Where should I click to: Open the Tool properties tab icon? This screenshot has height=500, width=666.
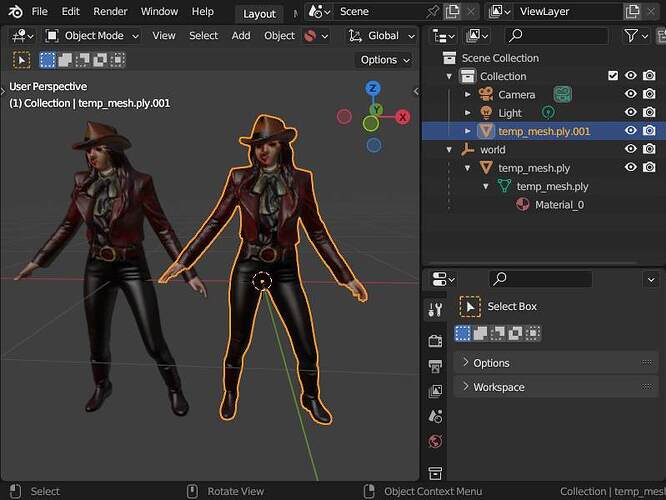(x=435, y=310)
